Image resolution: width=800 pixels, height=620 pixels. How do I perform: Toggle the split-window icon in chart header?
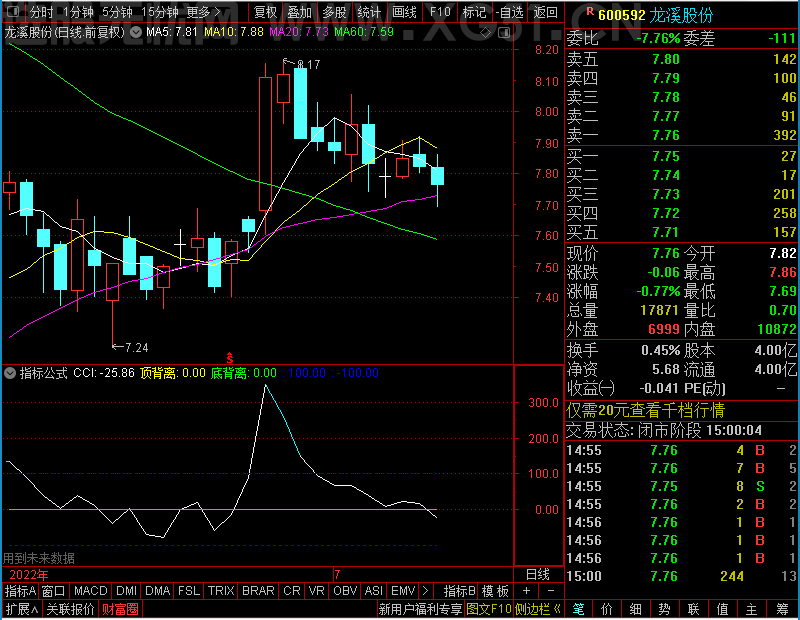(x=504, y=33)
